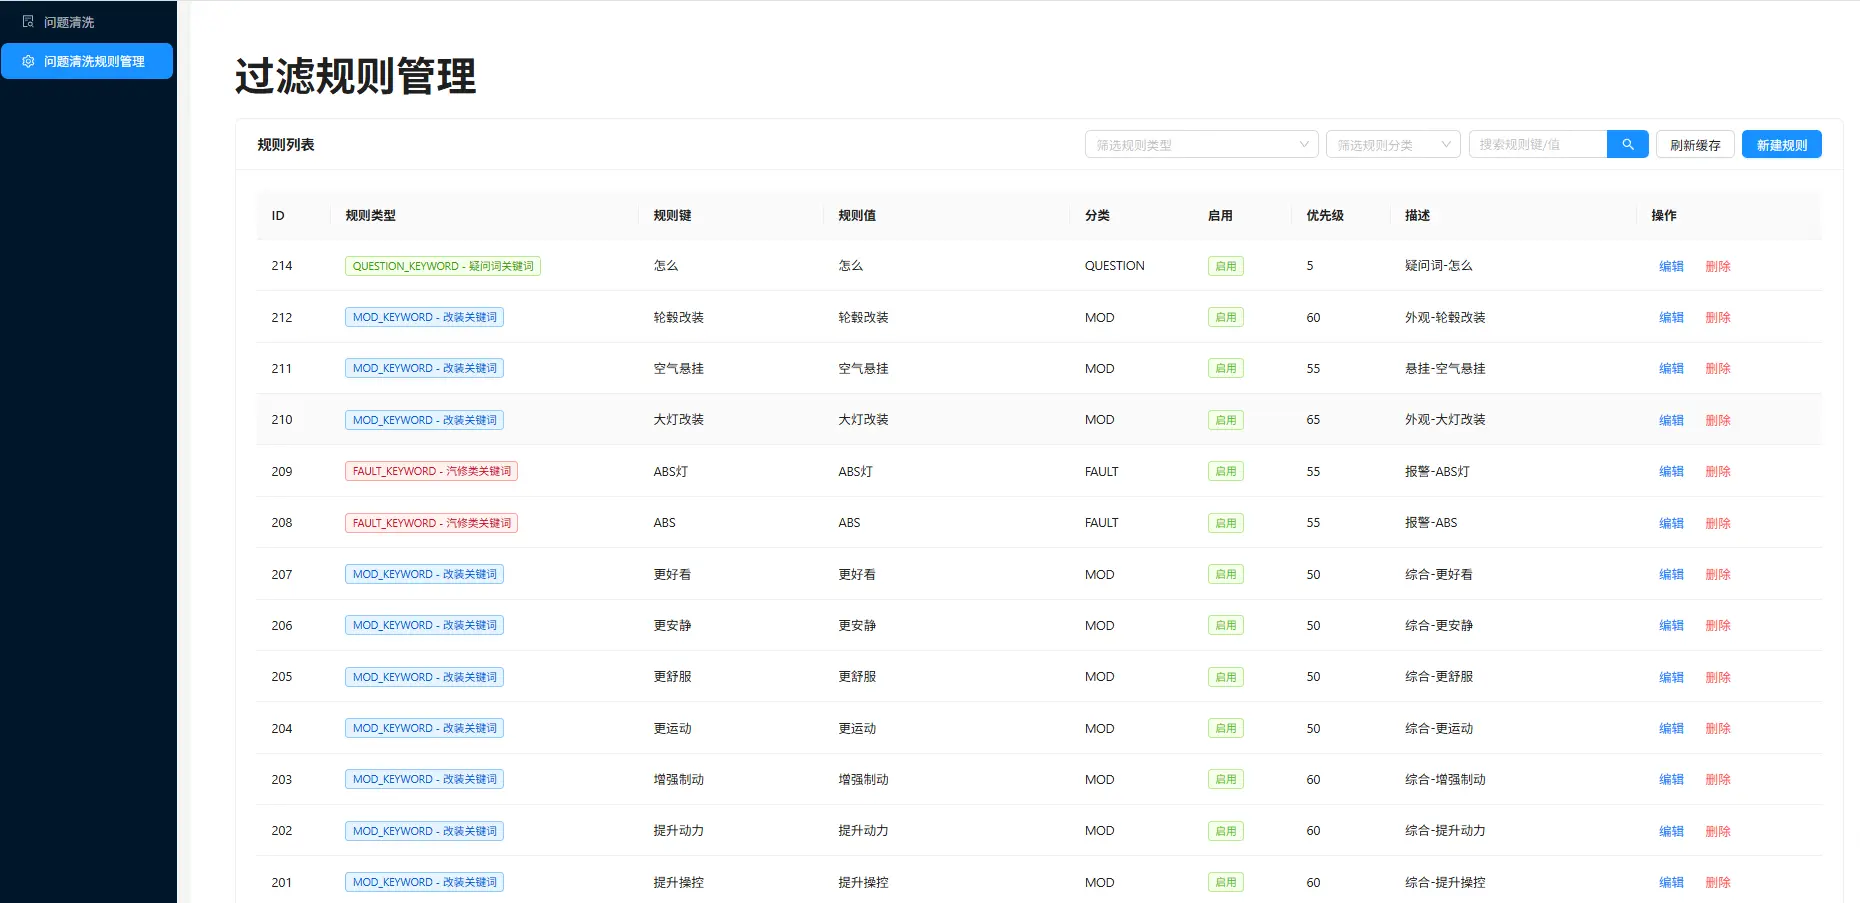Expand the chevron on the rule type filter

1303,143
